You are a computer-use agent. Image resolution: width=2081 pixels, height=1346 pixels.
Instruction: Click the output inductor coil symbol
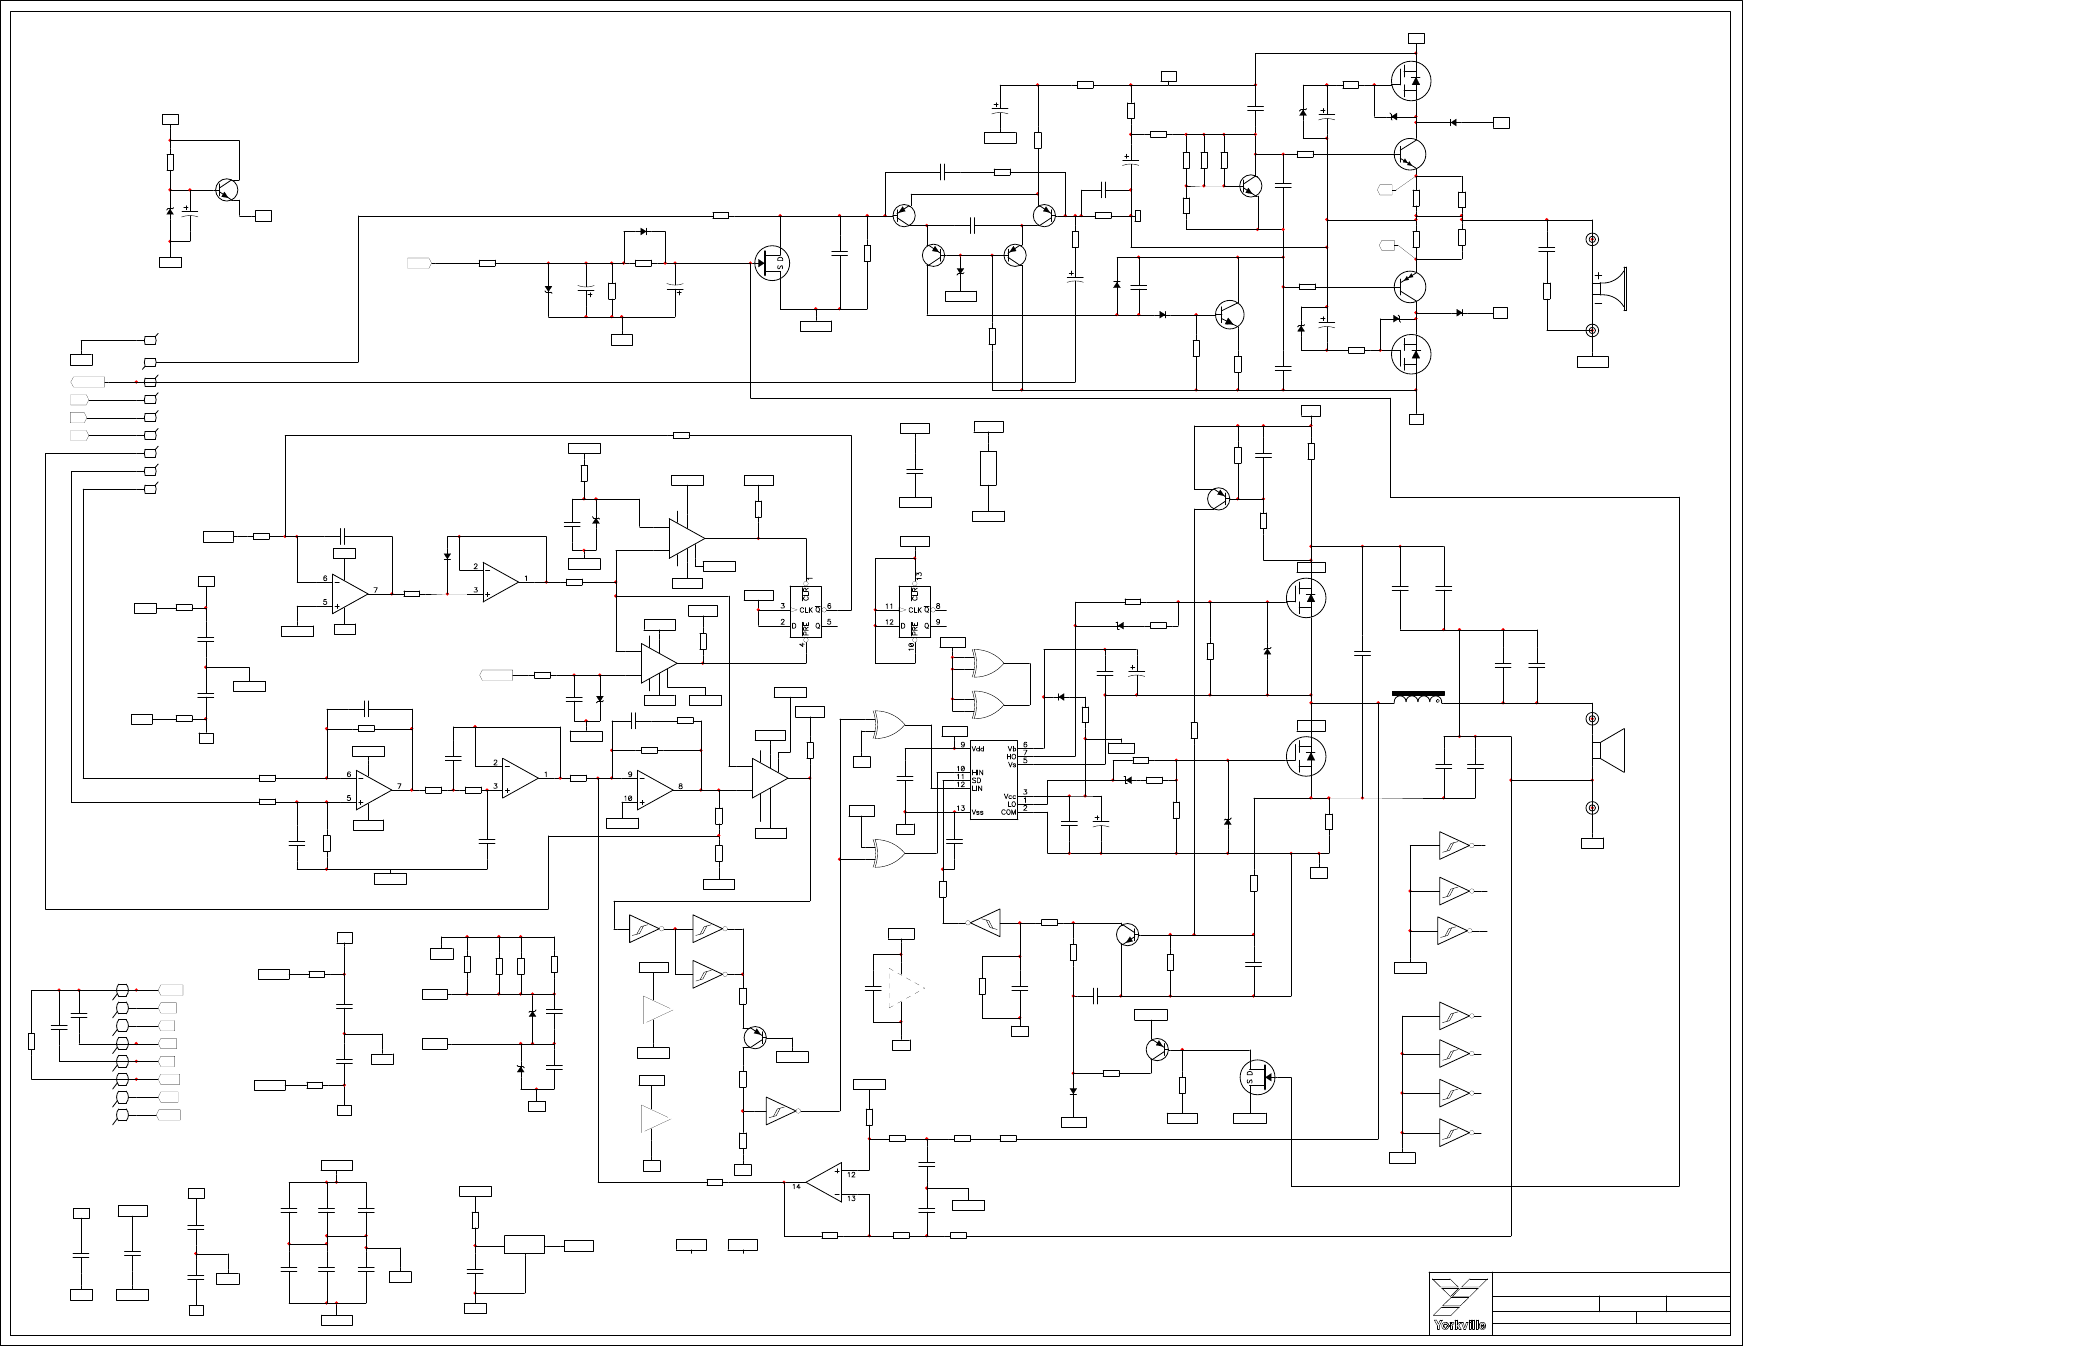pos(1418,698)
